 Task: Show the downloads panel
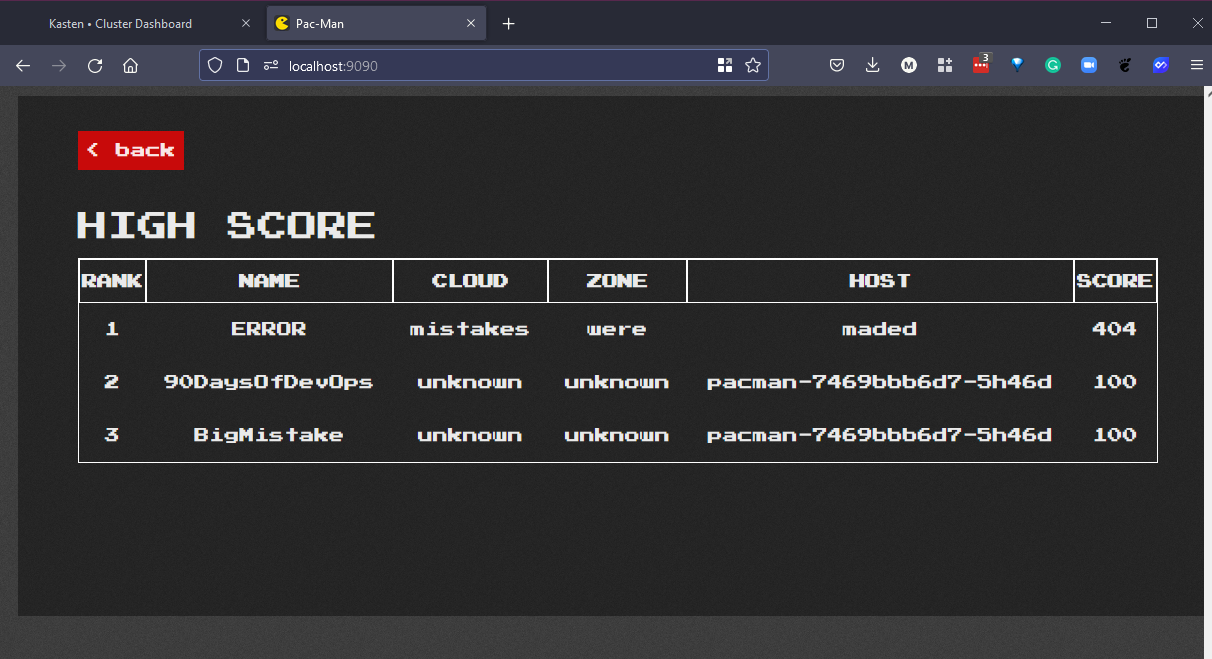872,66
